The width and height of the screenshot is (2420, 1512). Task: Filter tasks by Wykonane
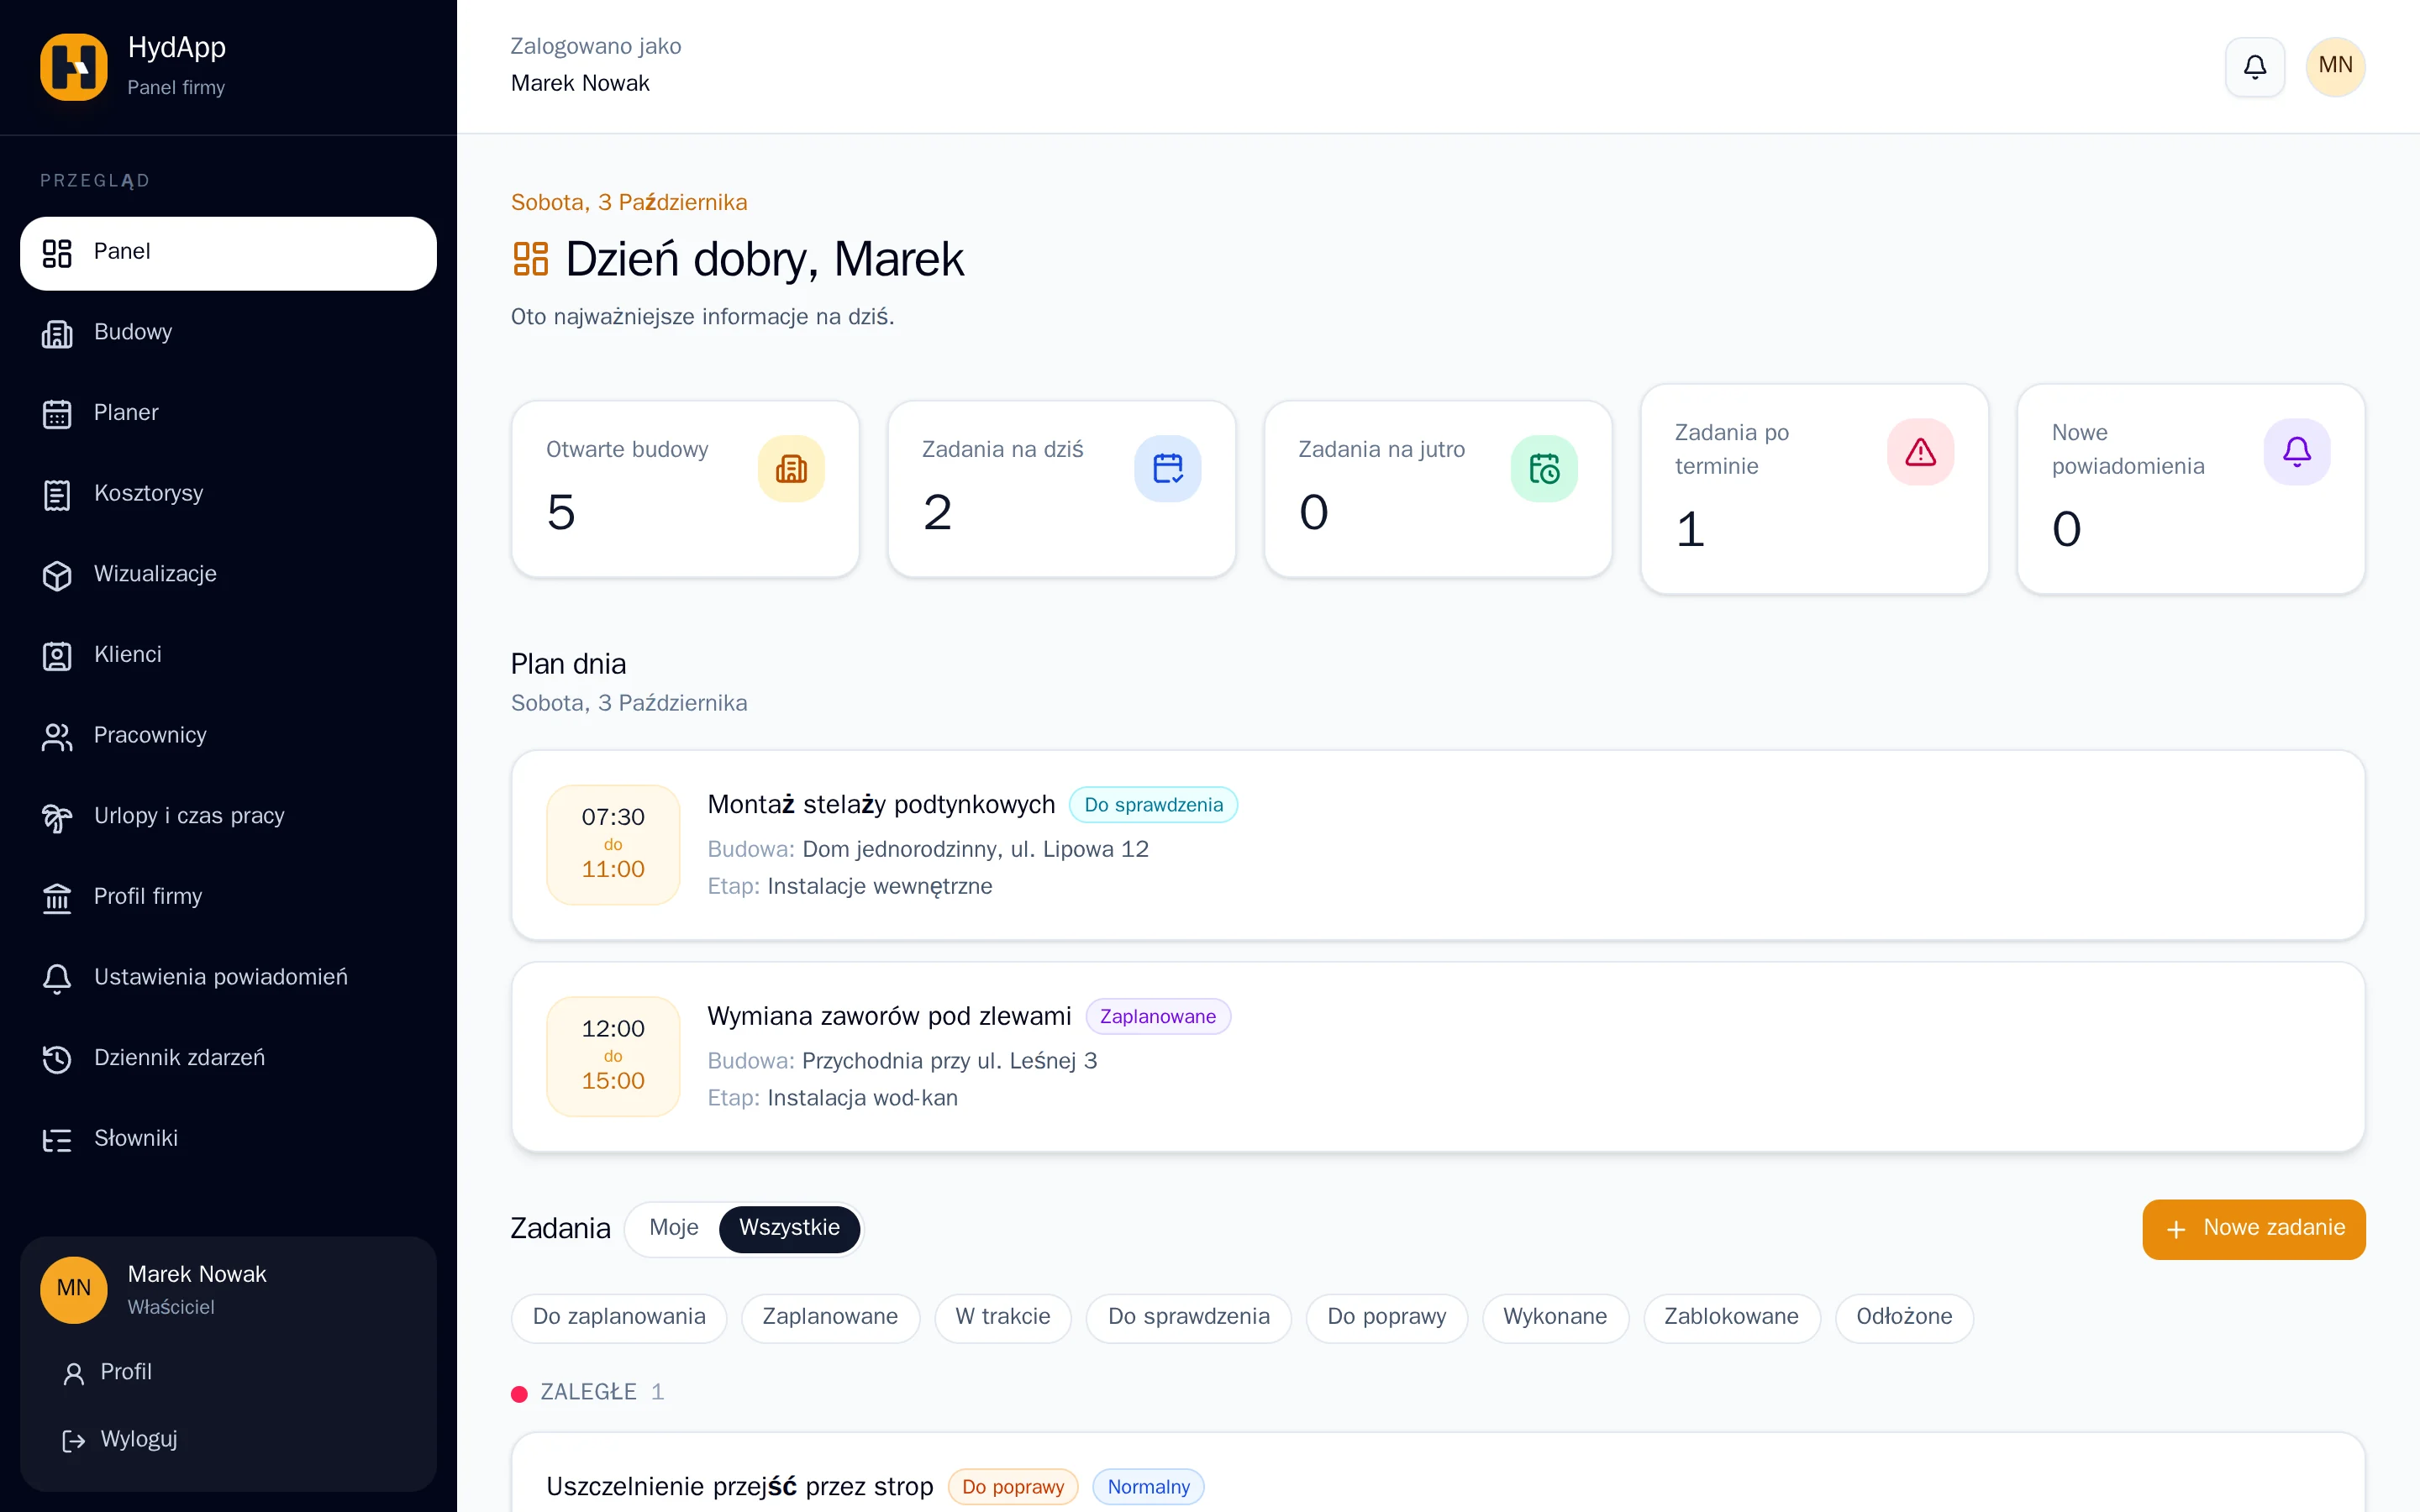(x=1555, y=1317)
